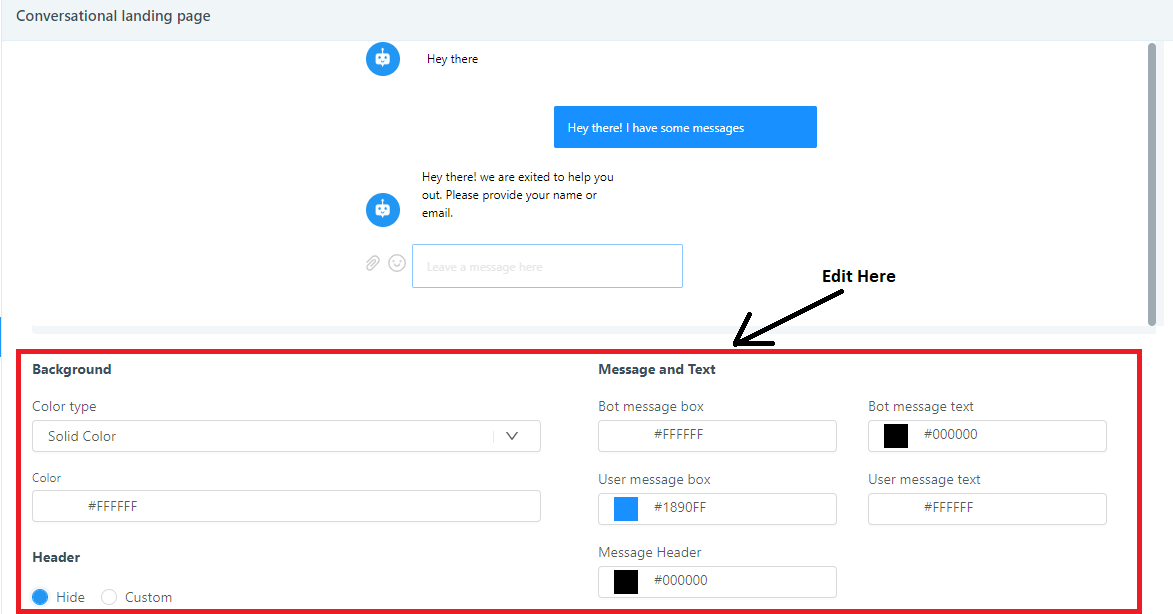Click the Solid Color dropdown chevron
1173x614 pixels.
512,436
